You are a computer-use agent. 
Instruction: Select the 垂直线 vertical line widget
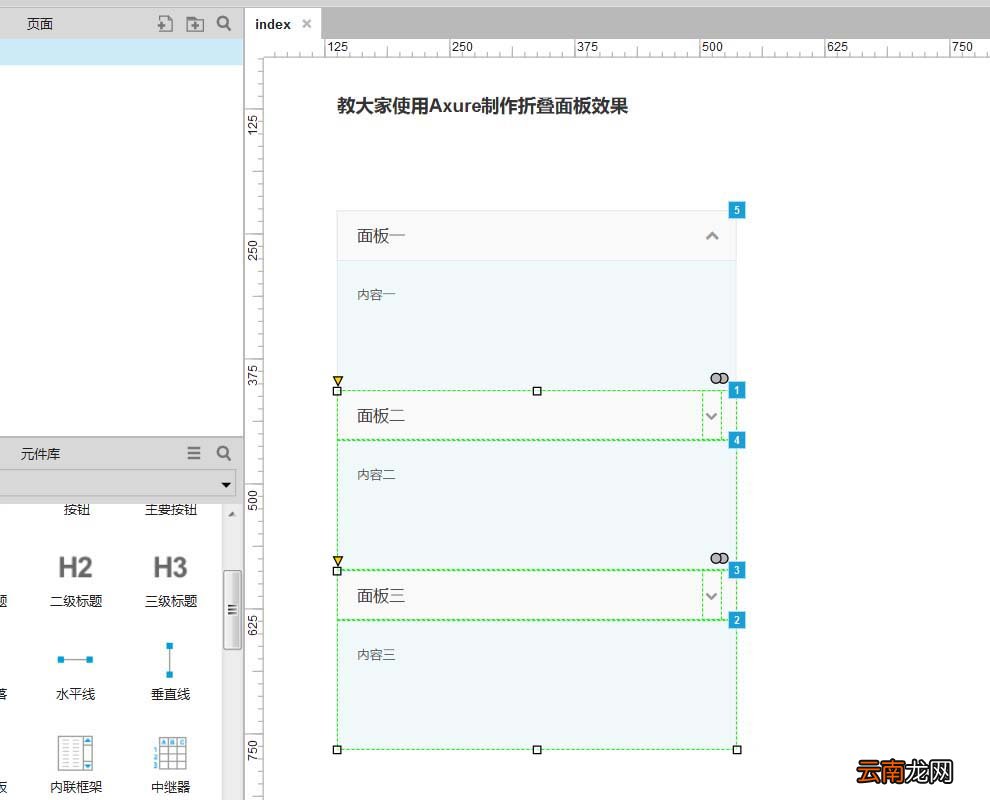pyautogui.click(x=170, y=672)
